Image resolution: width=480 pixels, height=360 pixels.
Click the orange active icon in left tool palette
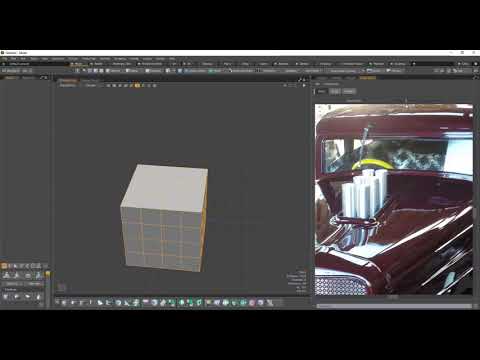[4, 266]
